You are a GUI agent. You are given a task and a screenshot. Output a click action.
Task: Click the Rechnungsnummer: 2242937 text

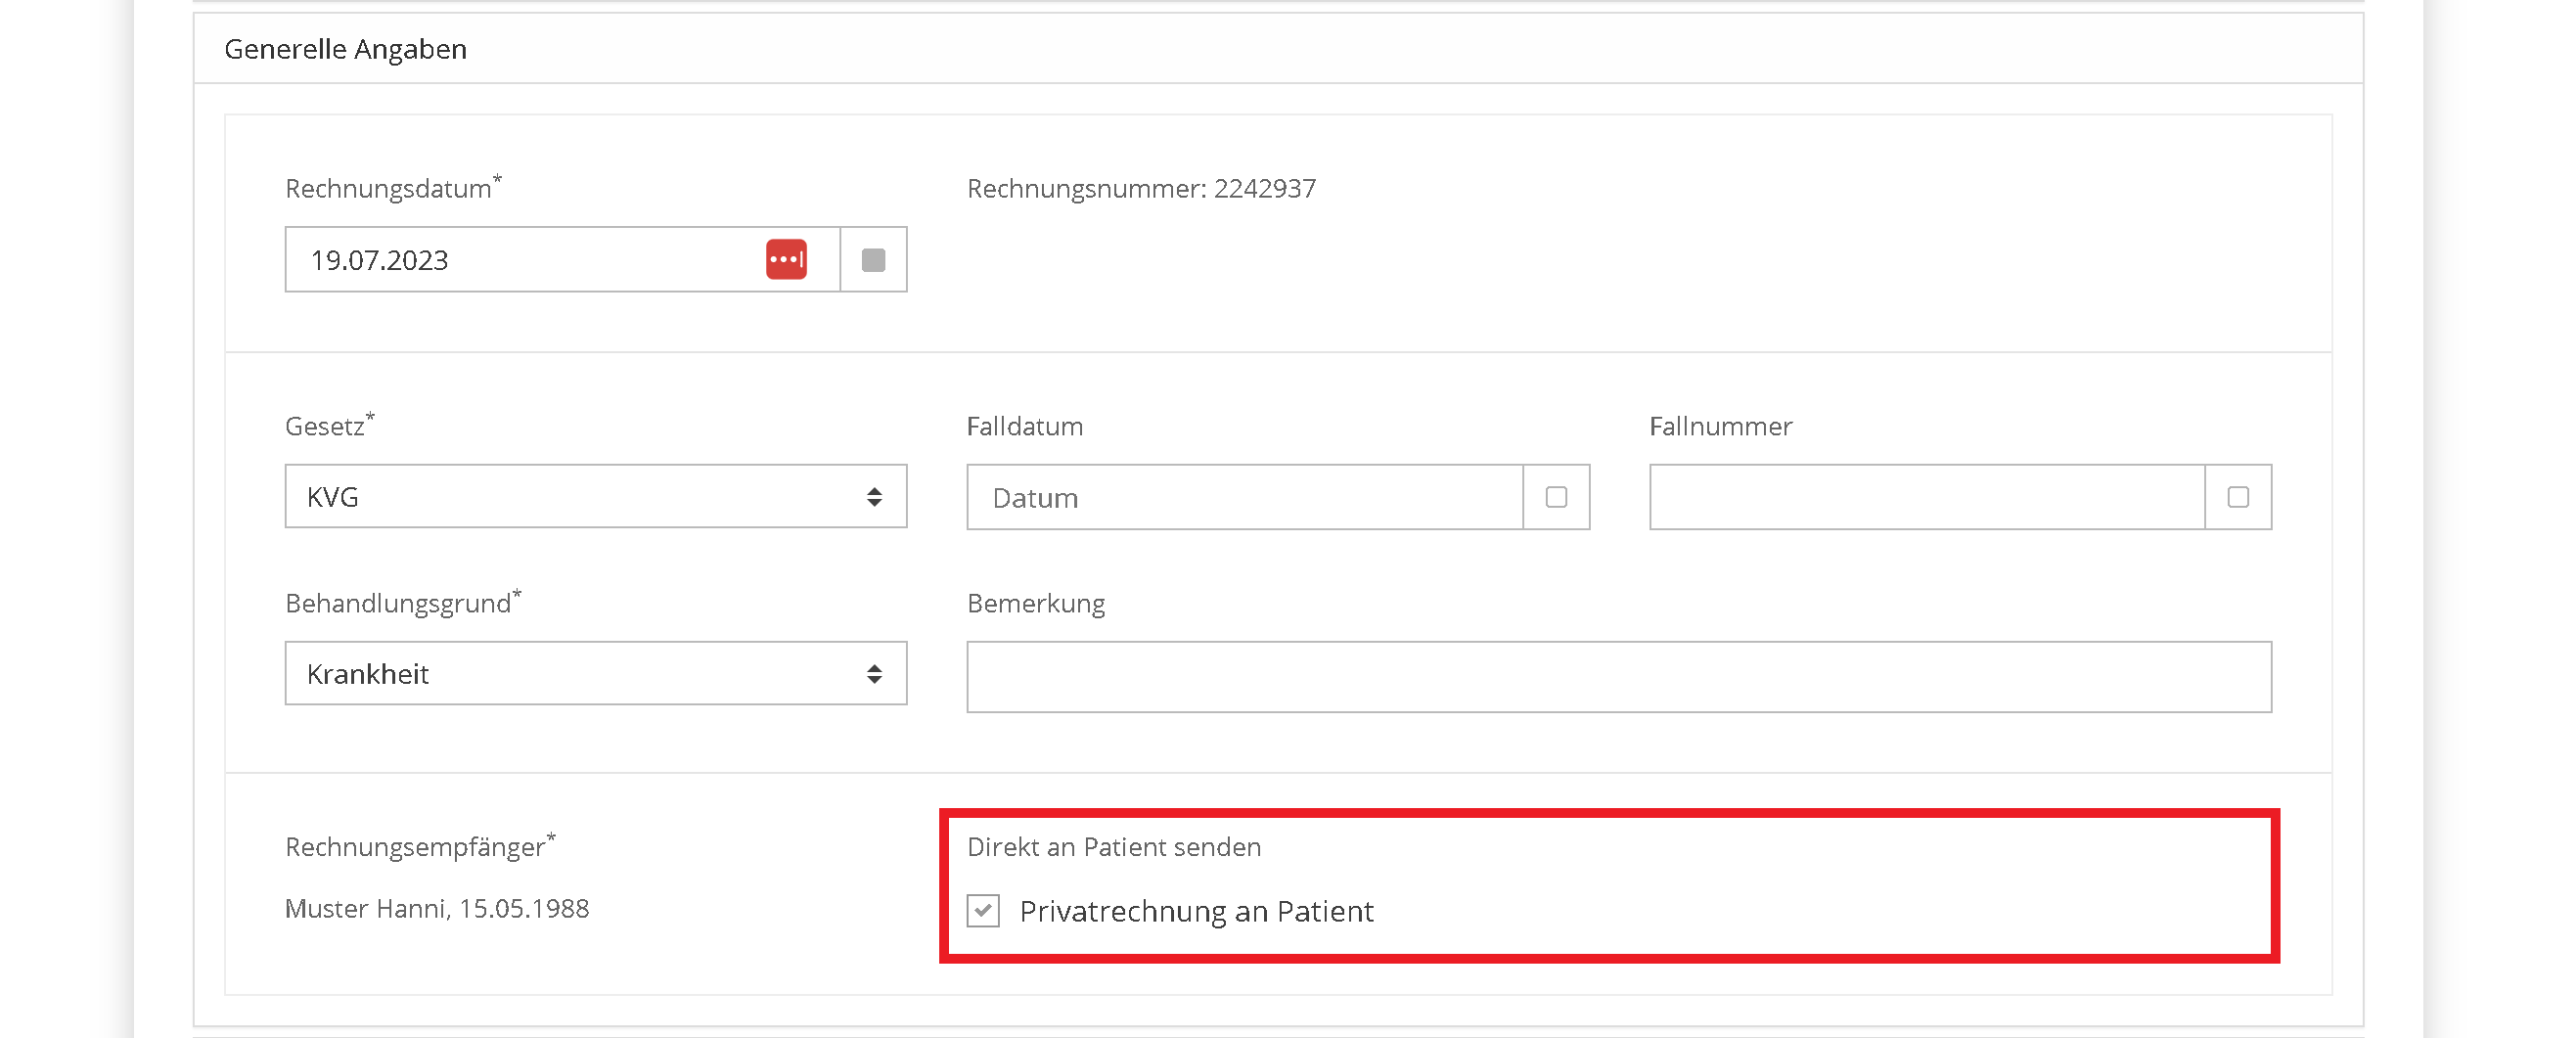pyautogui.click(x=1141, y=189)
